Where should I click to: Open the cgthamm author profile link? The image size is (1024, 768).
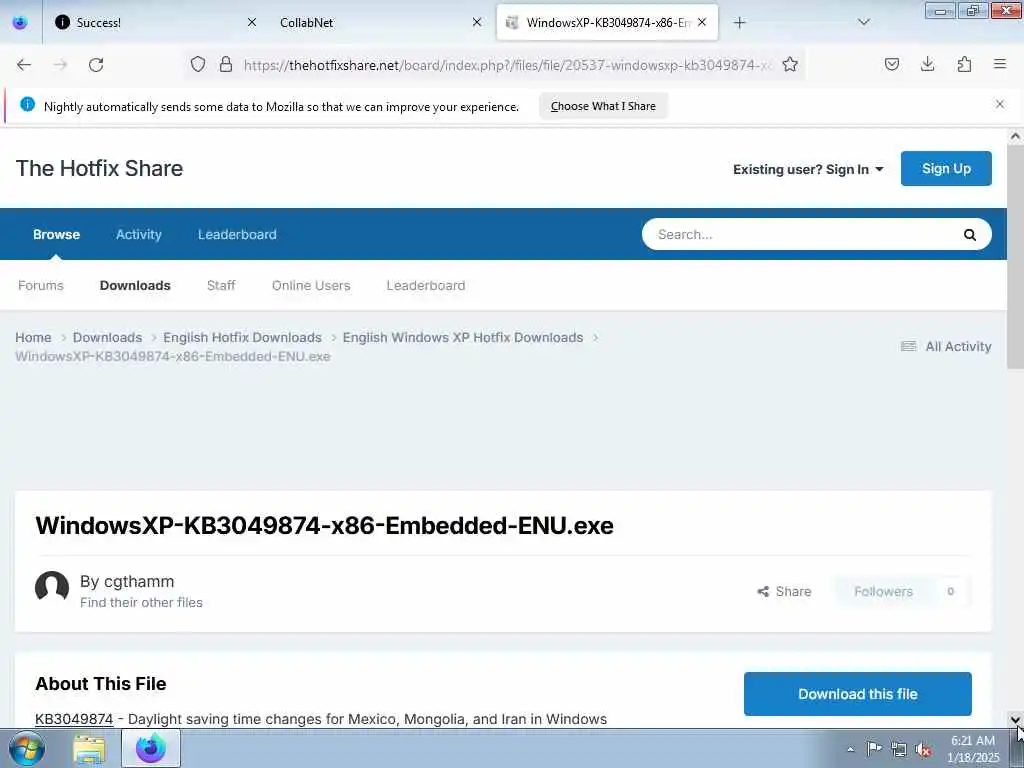coord(138,581)
